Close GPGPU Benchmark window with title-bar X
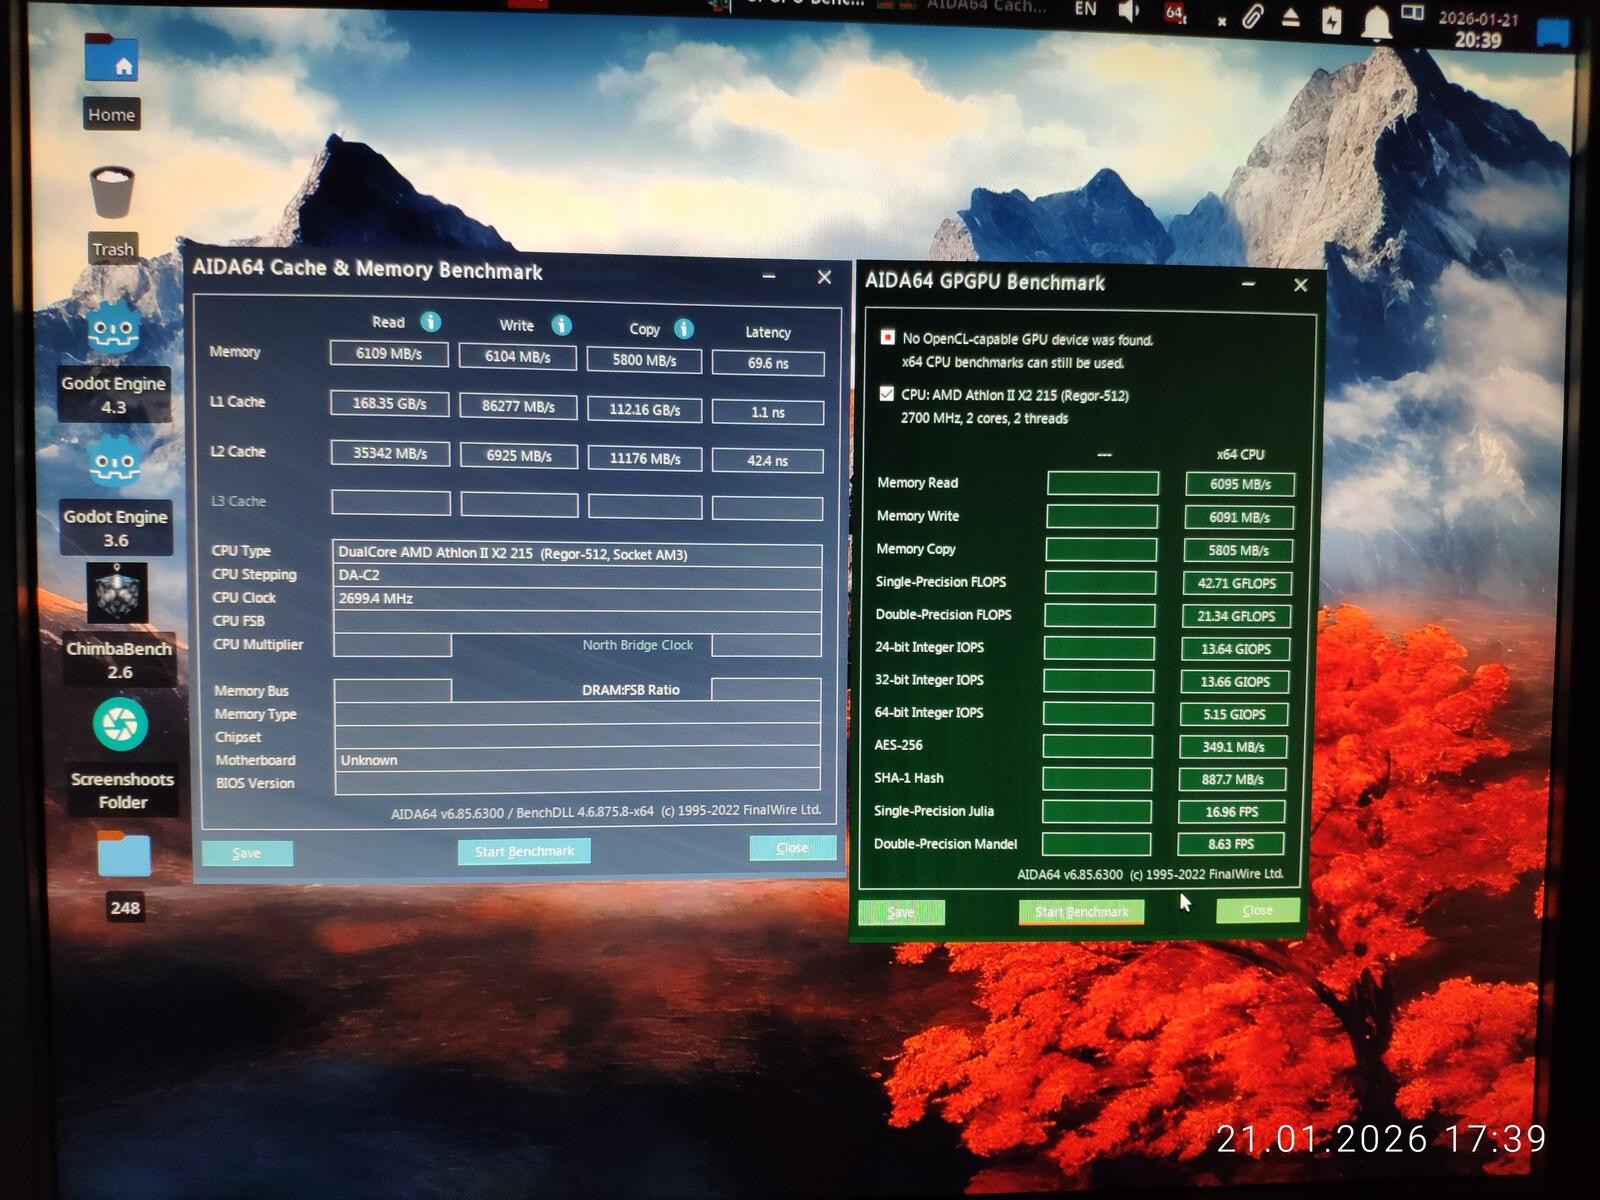This screenshot has height=1200, width=1600. (x=1300, y=285)
